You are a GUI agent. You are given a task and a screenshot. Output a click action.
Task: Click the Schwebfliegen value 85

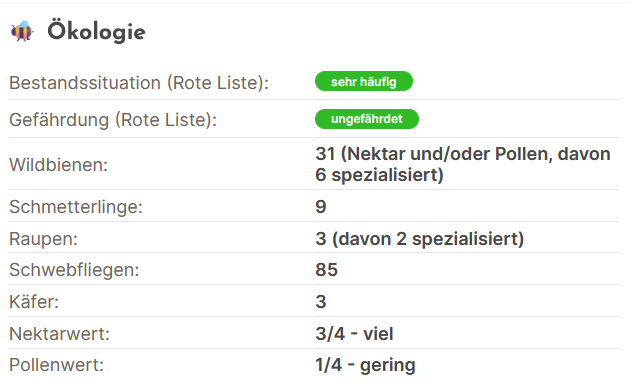point(326,270)
